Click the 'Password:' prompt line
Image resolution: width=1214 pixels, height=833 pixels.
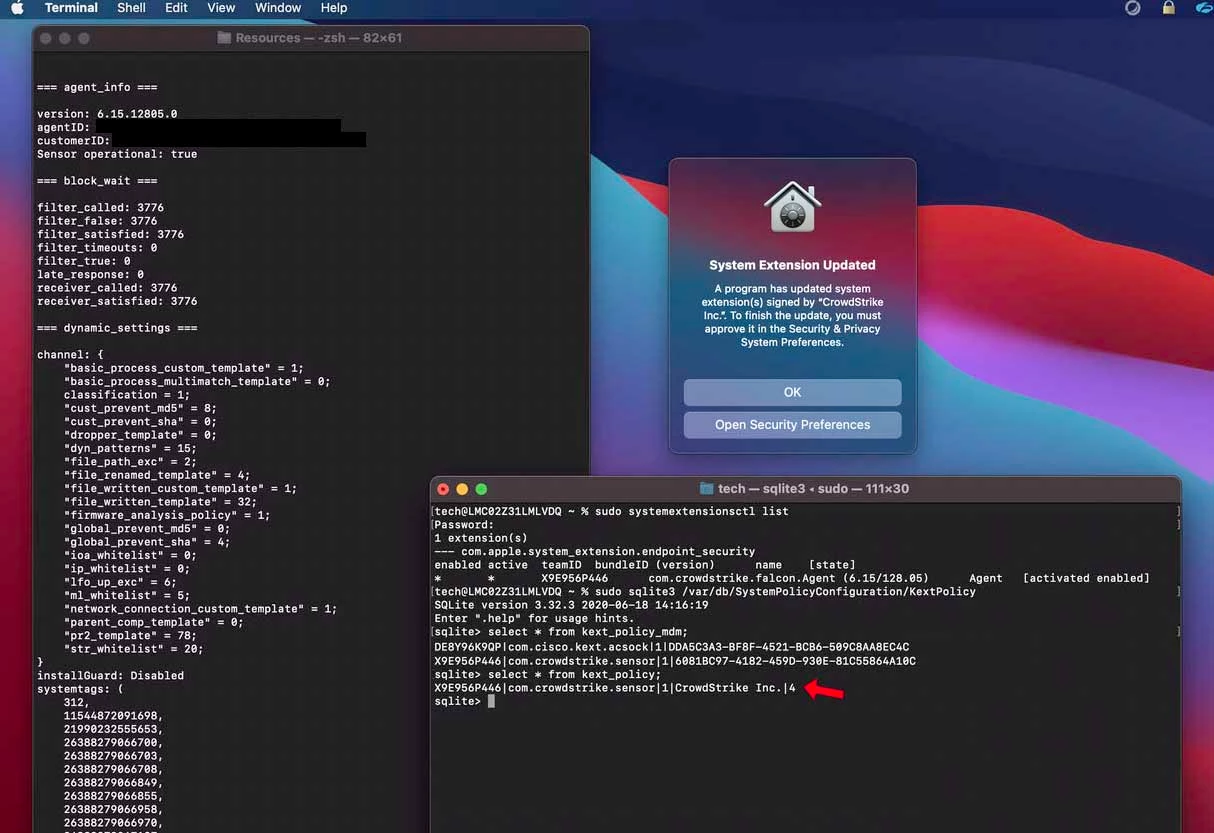pos(464,525)
